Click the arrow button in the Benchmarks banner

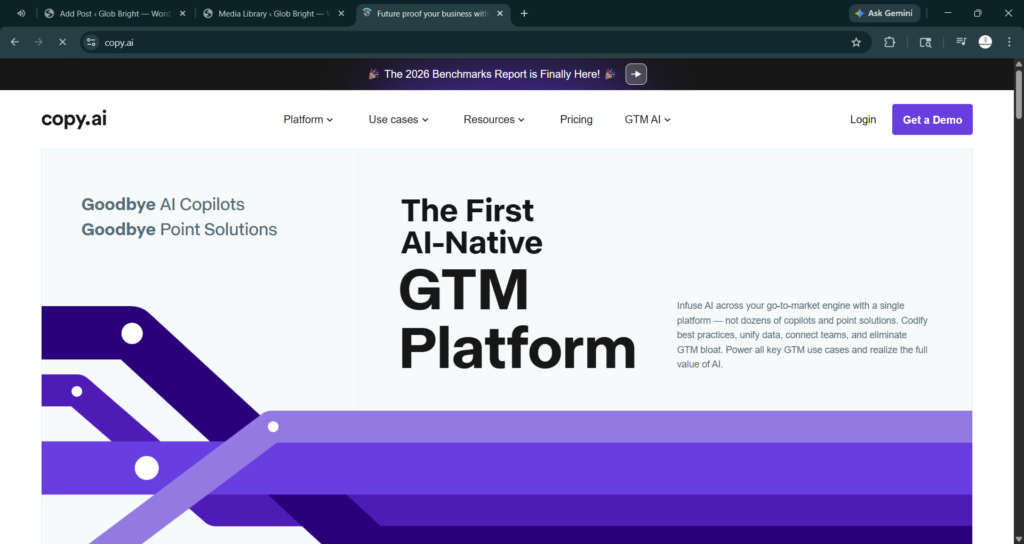coord(636,74)
